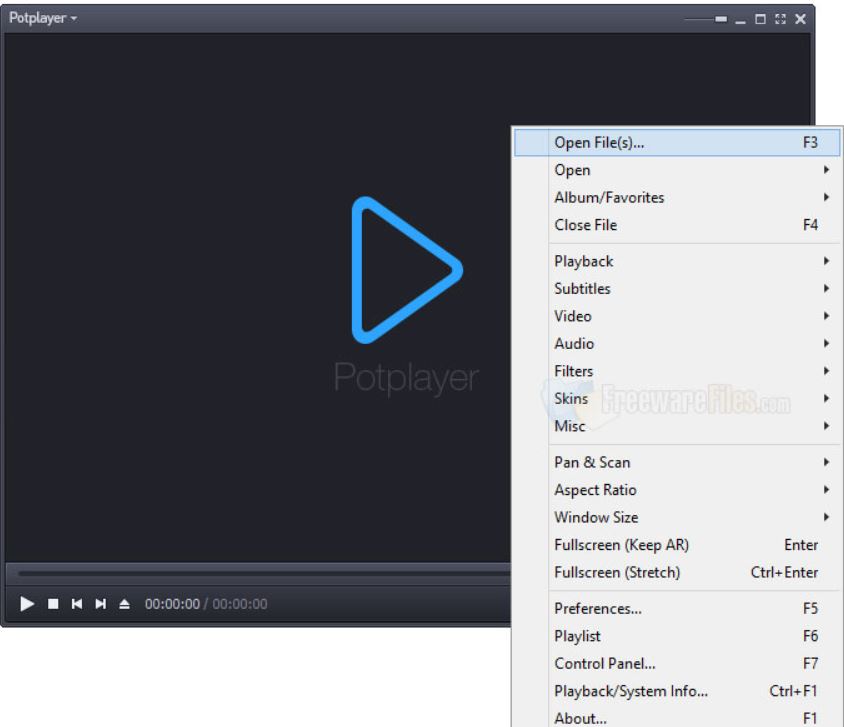
Task: Expand the Subtitles submenu
Action: click(x=677, y=289)
